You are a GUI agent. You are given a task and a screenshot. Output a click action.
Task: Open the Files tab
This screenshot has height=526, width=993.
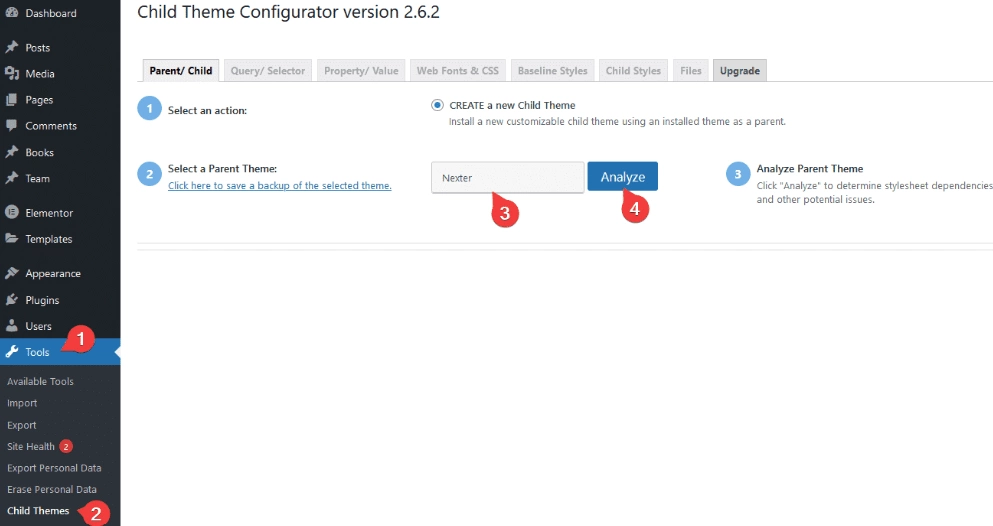(691, 71)
